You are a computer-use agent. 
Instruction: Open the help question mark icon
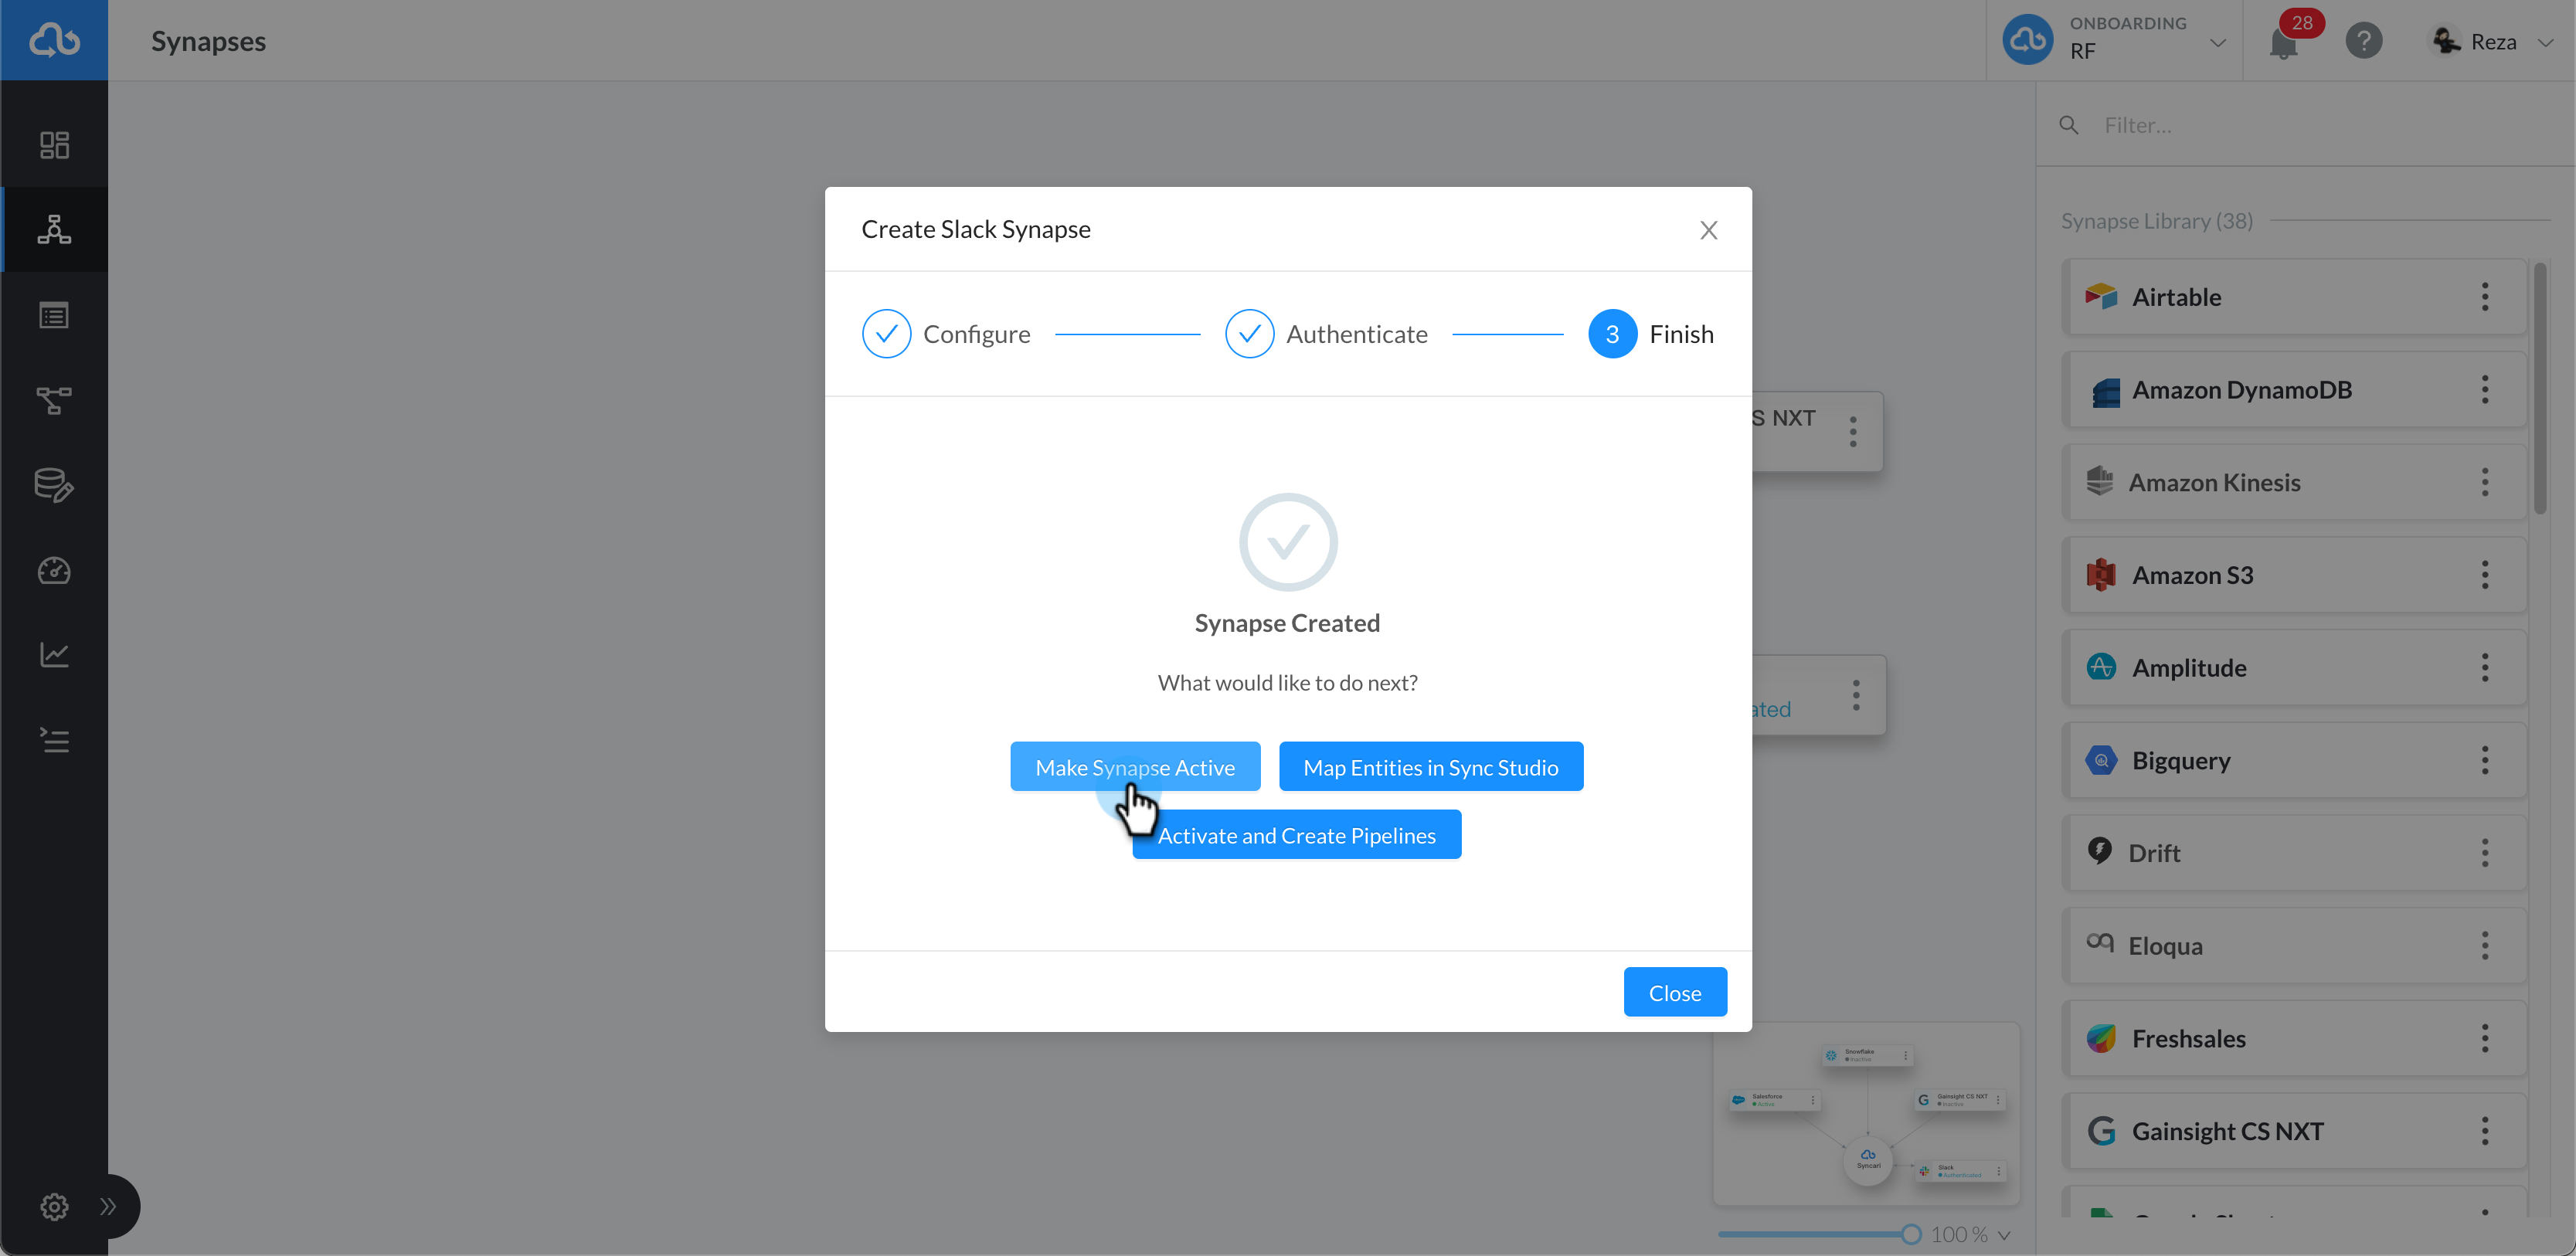[x=2364, y=41]
